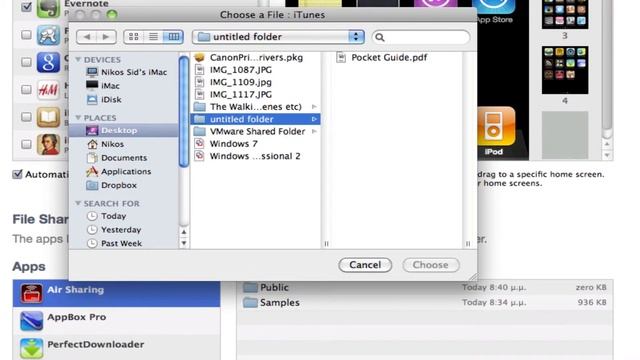
Task: Click the Cancel button
Action: click(x=365, y=265)
